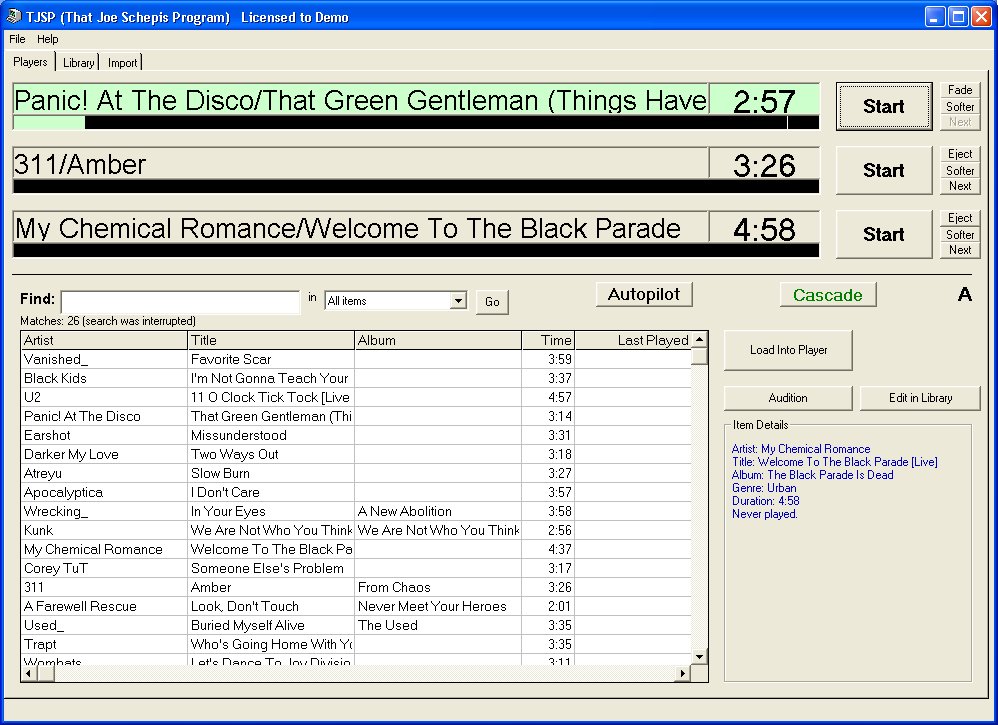Click Load Into Player button
This screenshot has height=725, width=998.
click(788, 350)
